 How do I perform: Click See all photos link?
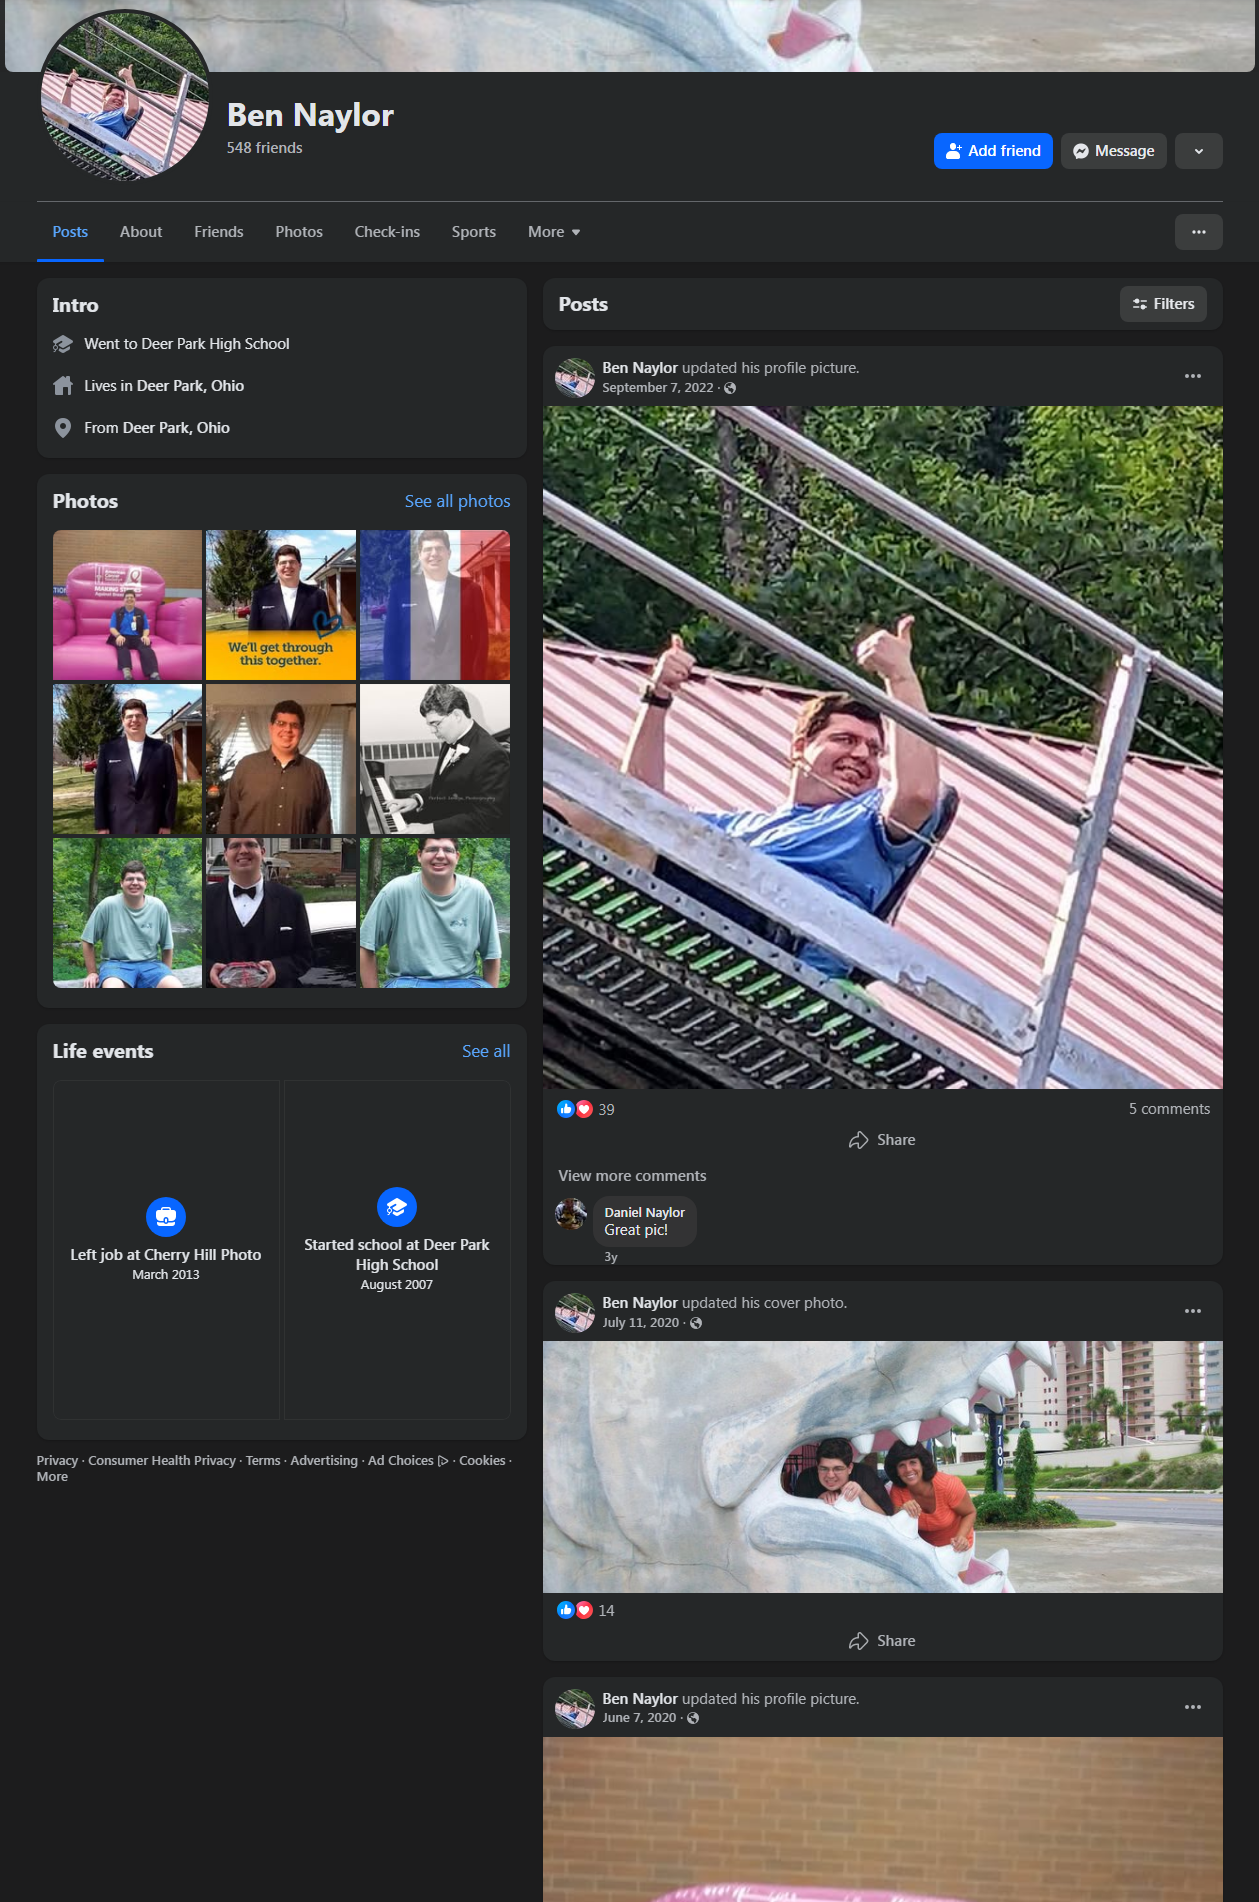pyautogui.click(x=457, y=501)
